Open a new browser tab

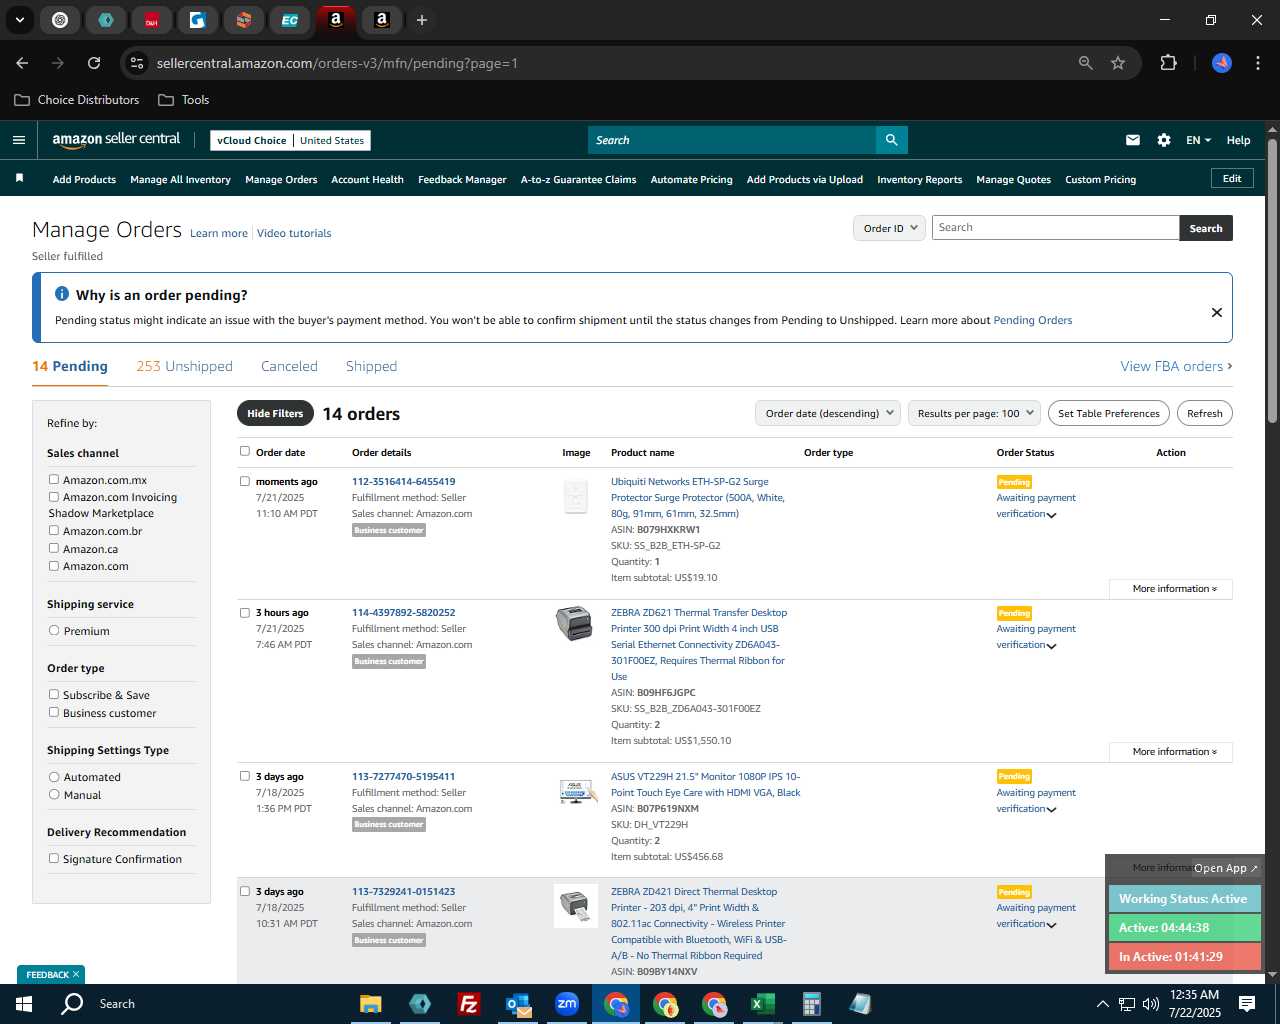click(x=422, y=20)
